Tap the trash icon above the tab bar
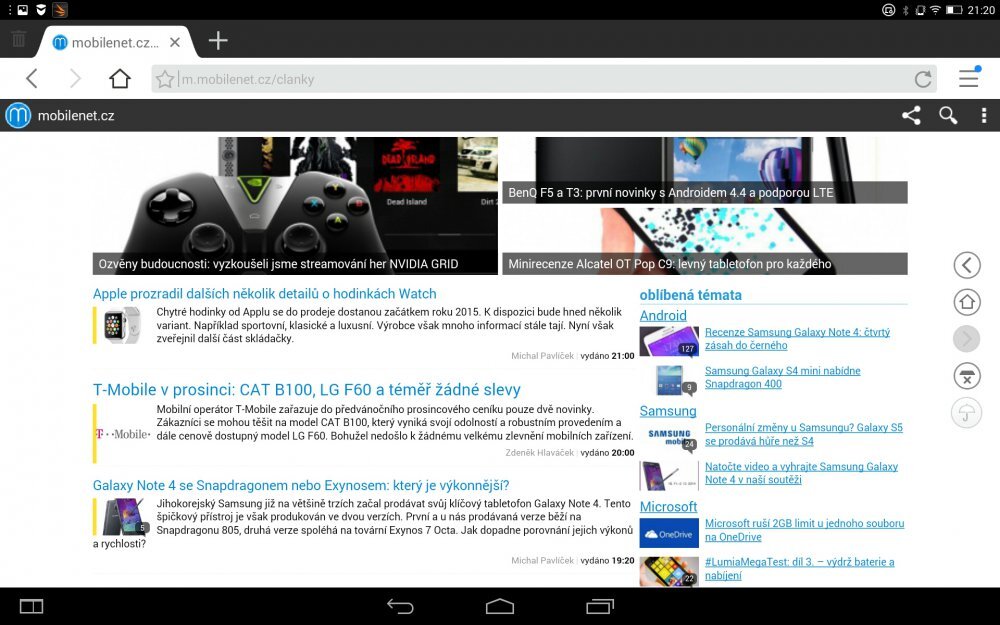Viewport: 1000px width, 625px height. (18, 39)
